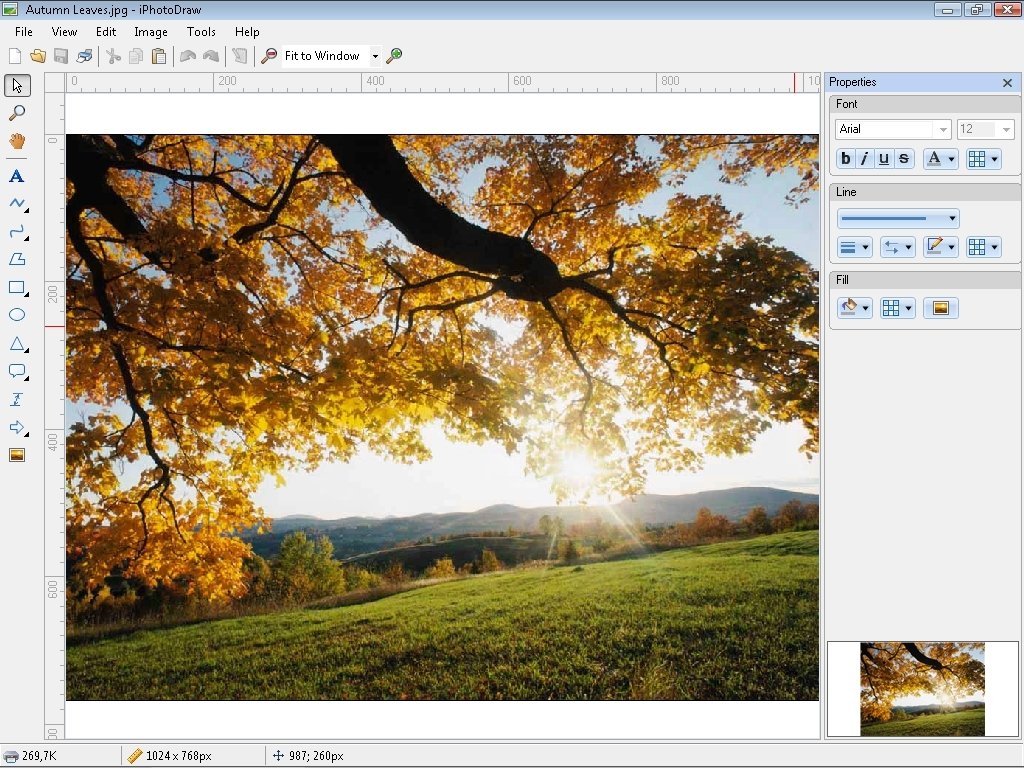Select the triangle shape tool
The width and height of the screenshot is (1024, 768).
coord(18,344)
